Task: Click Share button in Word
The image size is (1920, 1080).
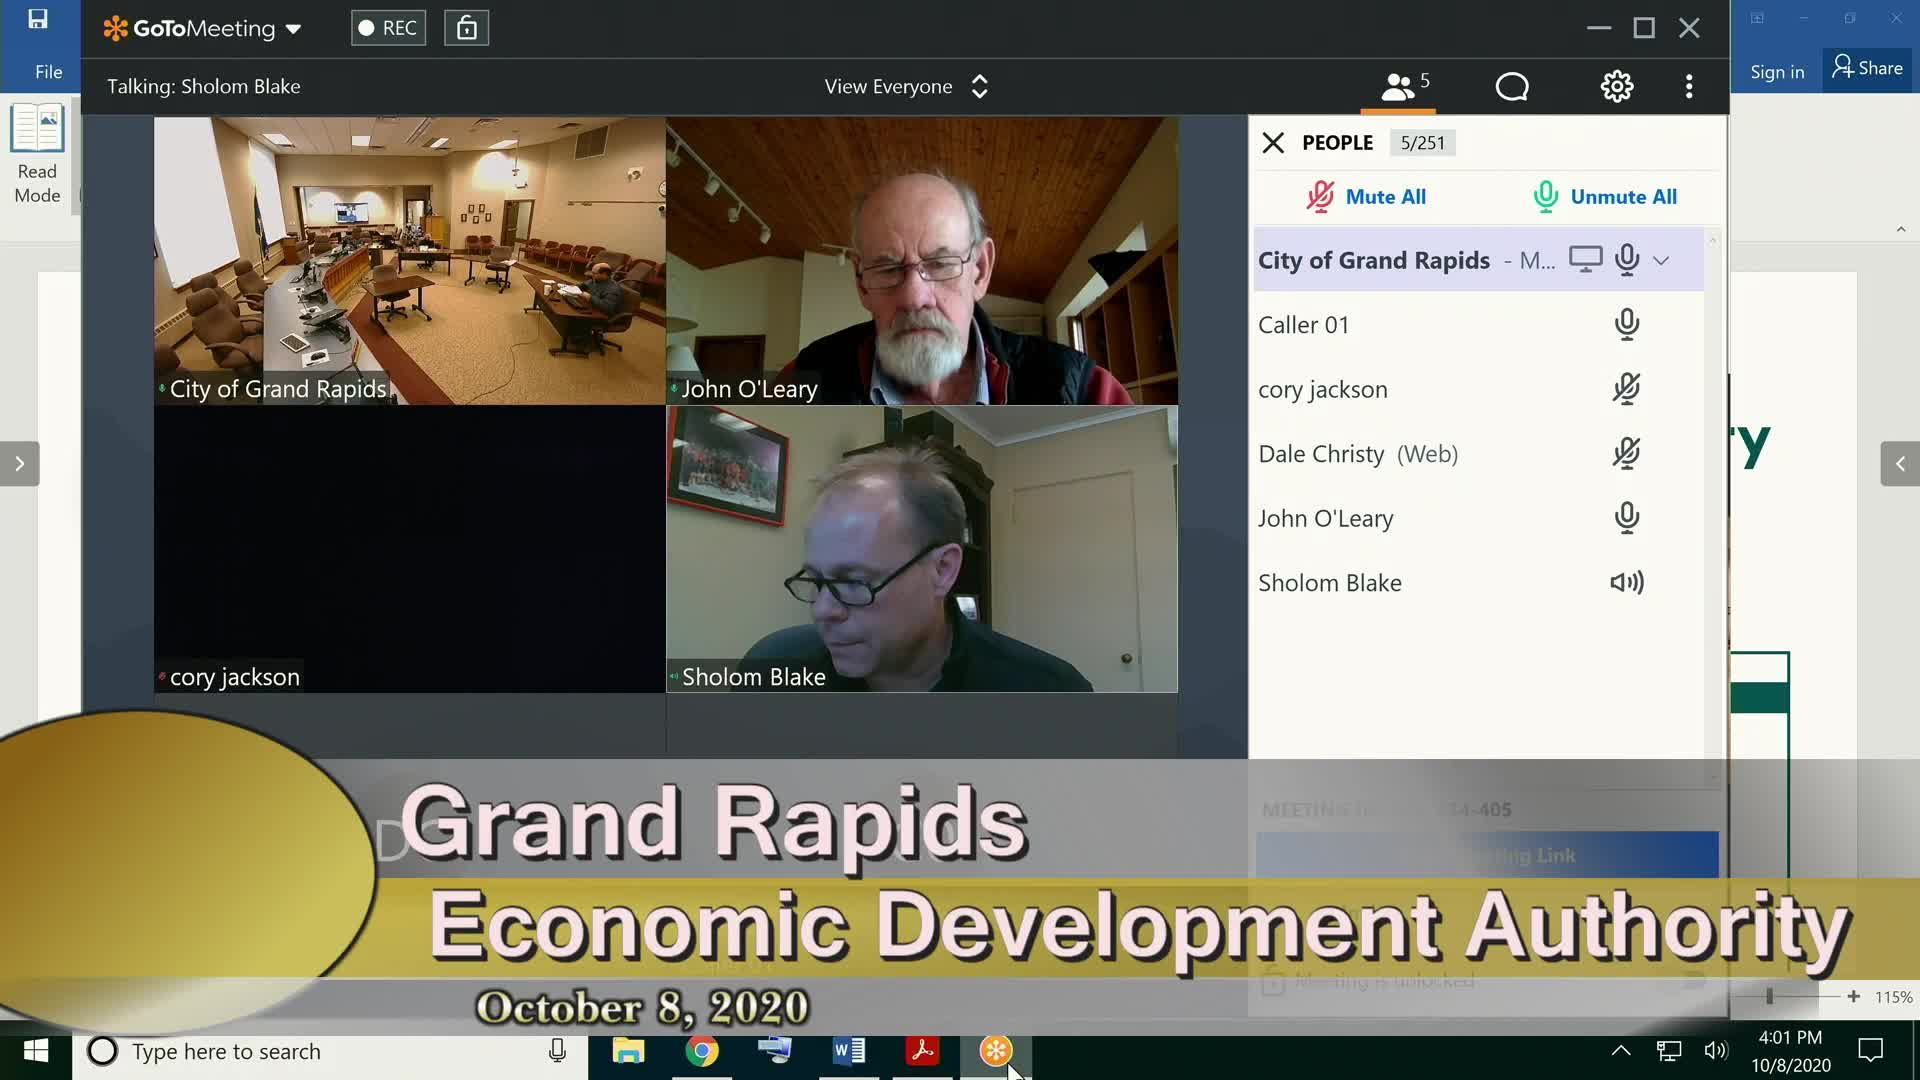Action: click(x=1867, y=68)
